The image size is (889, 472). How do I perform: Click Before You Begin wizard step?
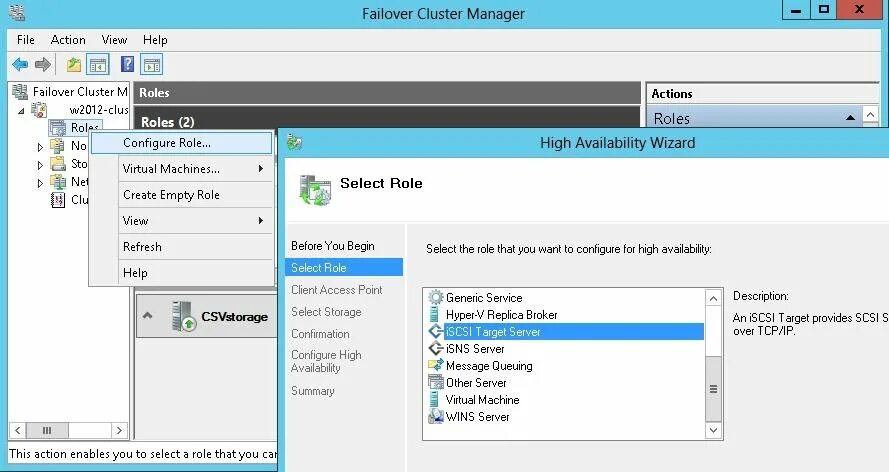pos(333,246)
